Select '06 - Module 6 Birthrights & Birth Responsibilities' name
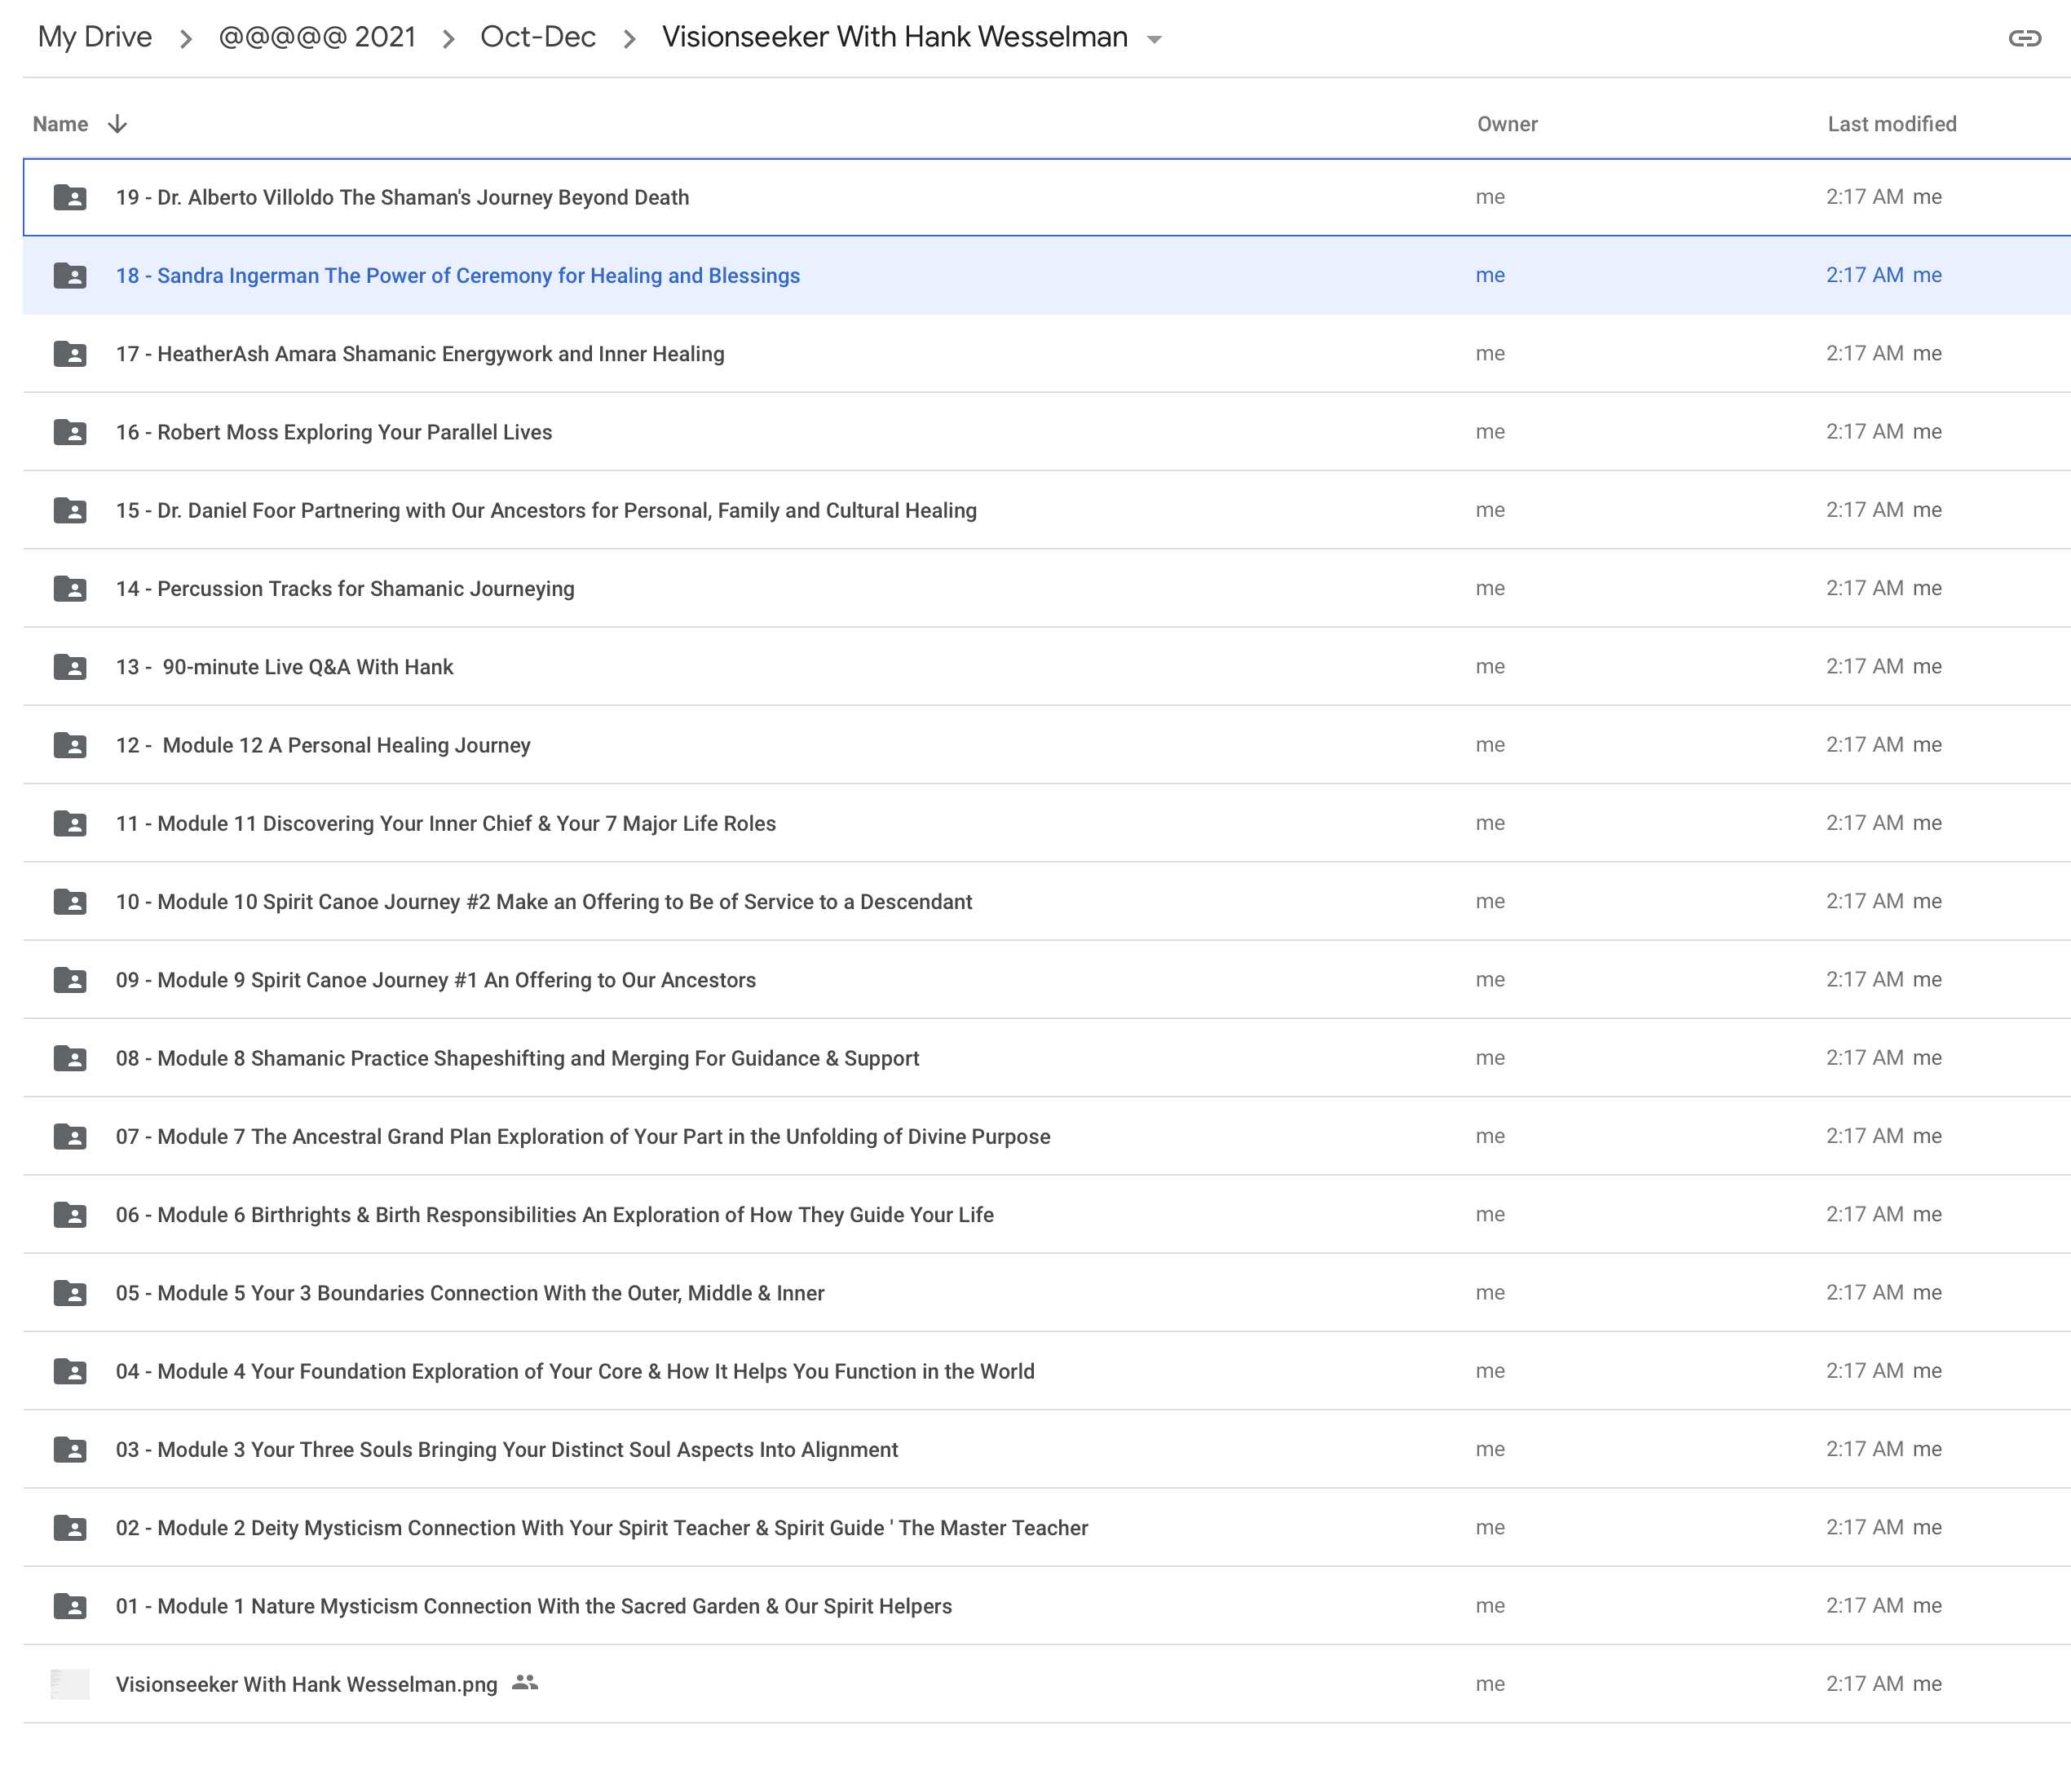This screenshot has height=1792, width=2071. pos(555,1214)
